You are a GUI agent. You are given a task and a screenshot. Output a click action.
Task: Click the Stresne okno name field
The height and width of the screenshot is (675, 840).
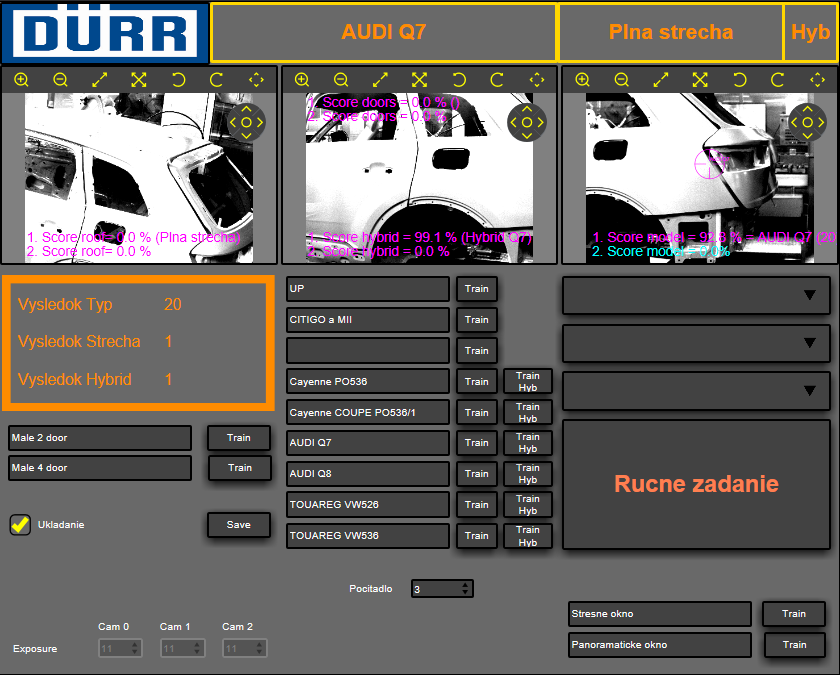(660, 614)
